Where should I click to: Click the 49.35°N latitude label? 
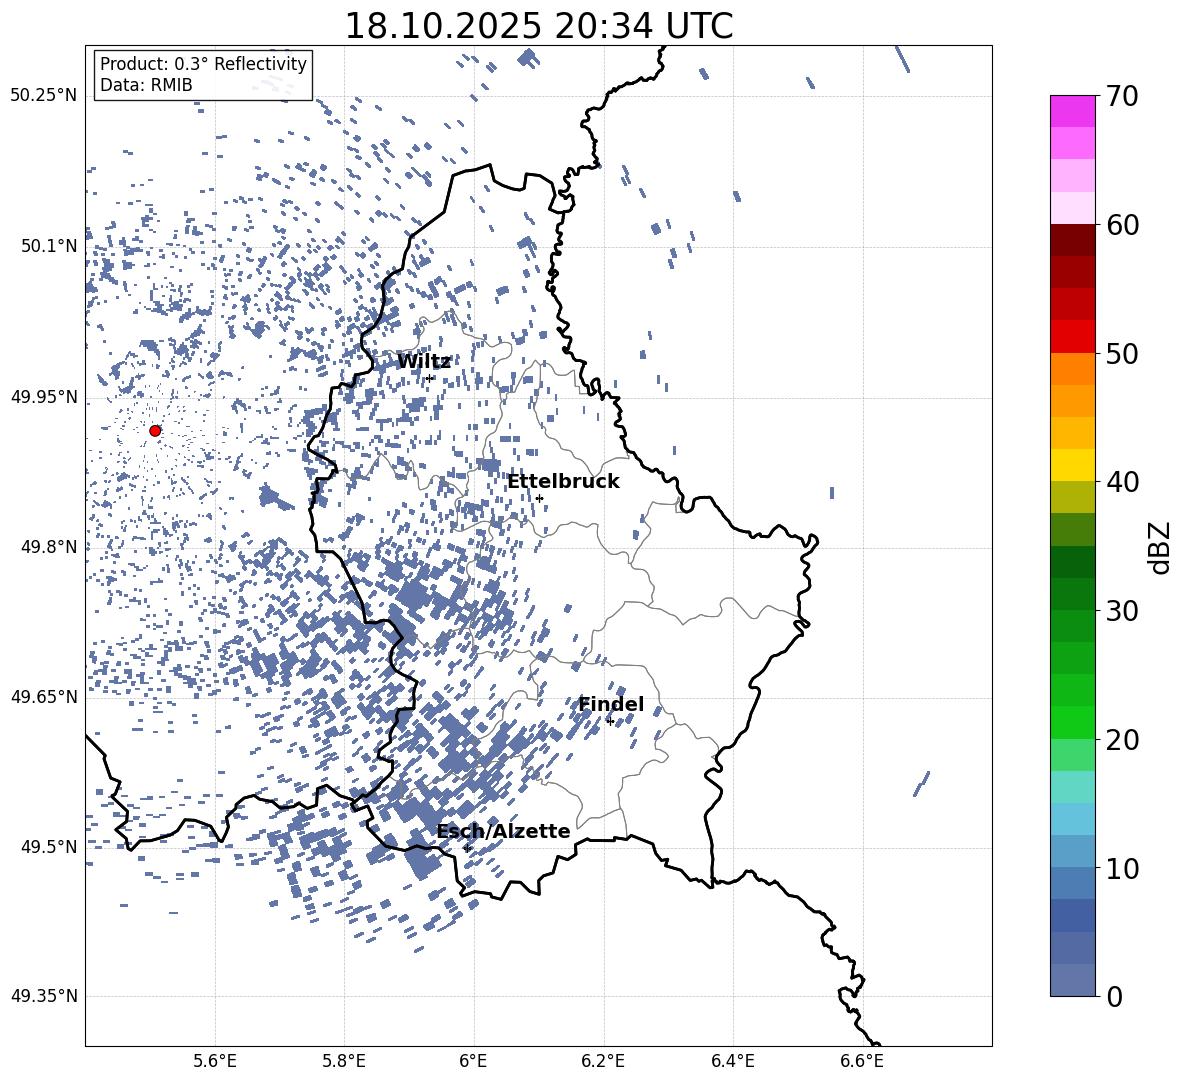(x=44, y=996)
